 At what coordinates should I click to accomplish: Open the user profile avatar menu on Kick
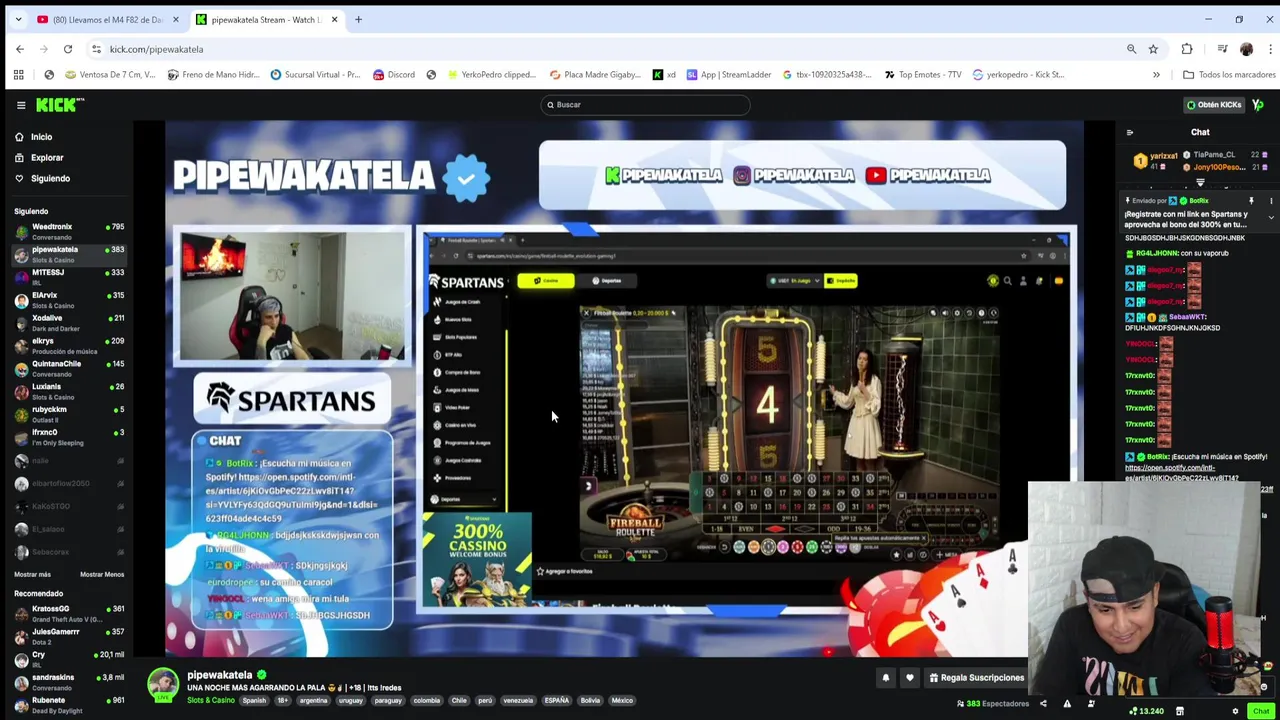(x=1258, y=104)
